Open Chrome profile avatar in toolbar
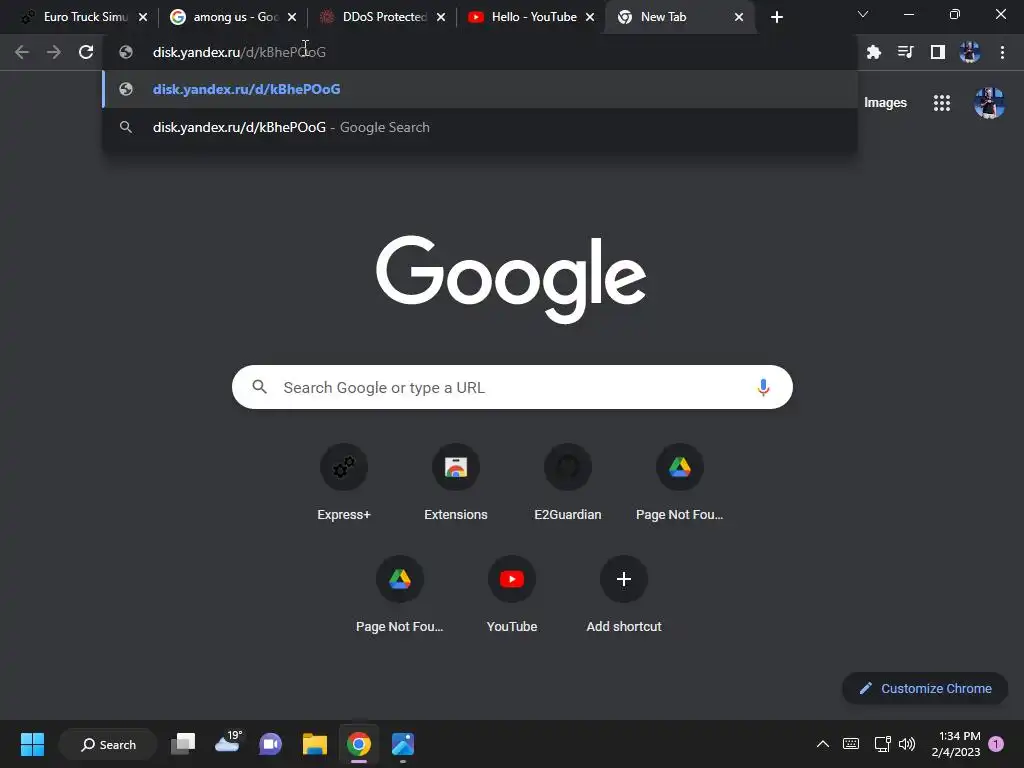 click(x=970, y=52)
